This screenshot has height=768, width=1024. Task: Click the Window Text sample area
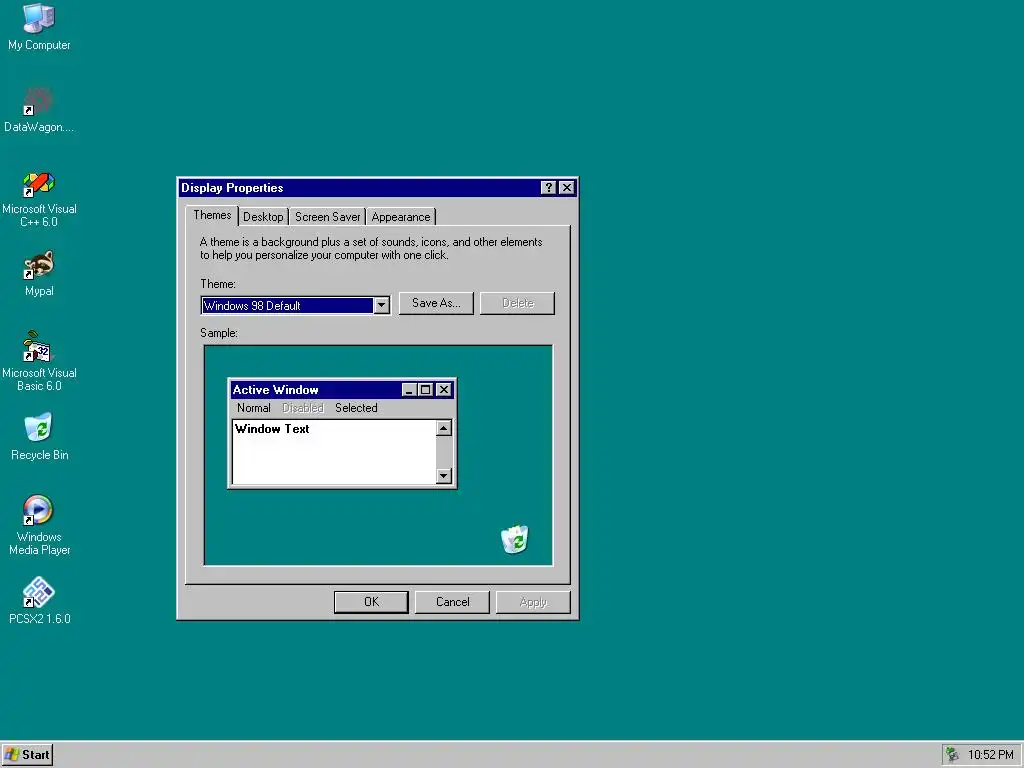(334, 452)
